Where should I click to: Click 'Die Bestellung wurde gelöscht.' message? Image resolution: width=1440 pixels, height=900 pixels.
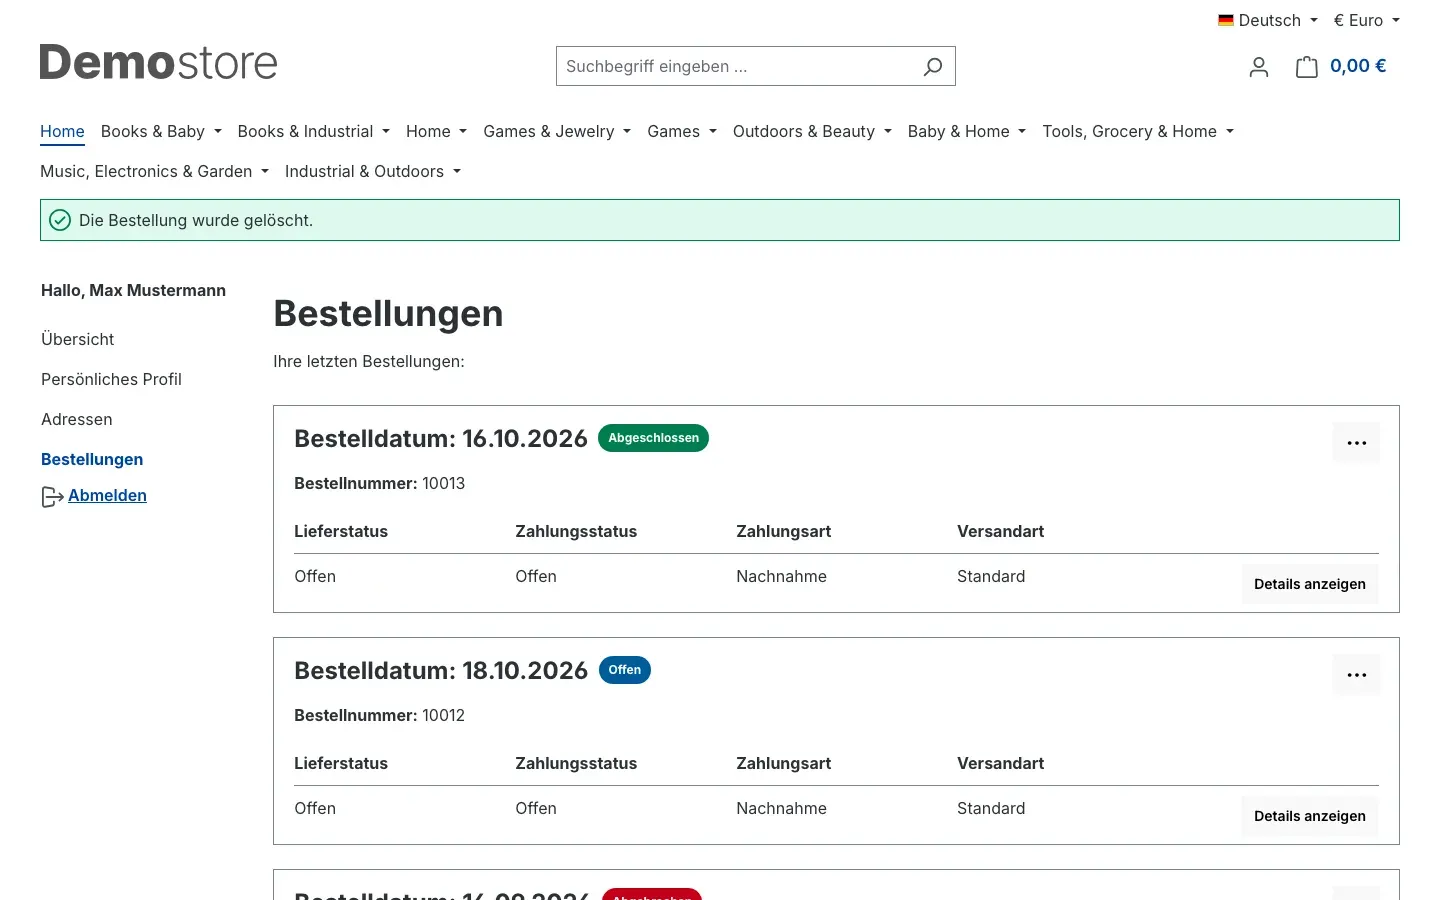(x=196, y=220)
